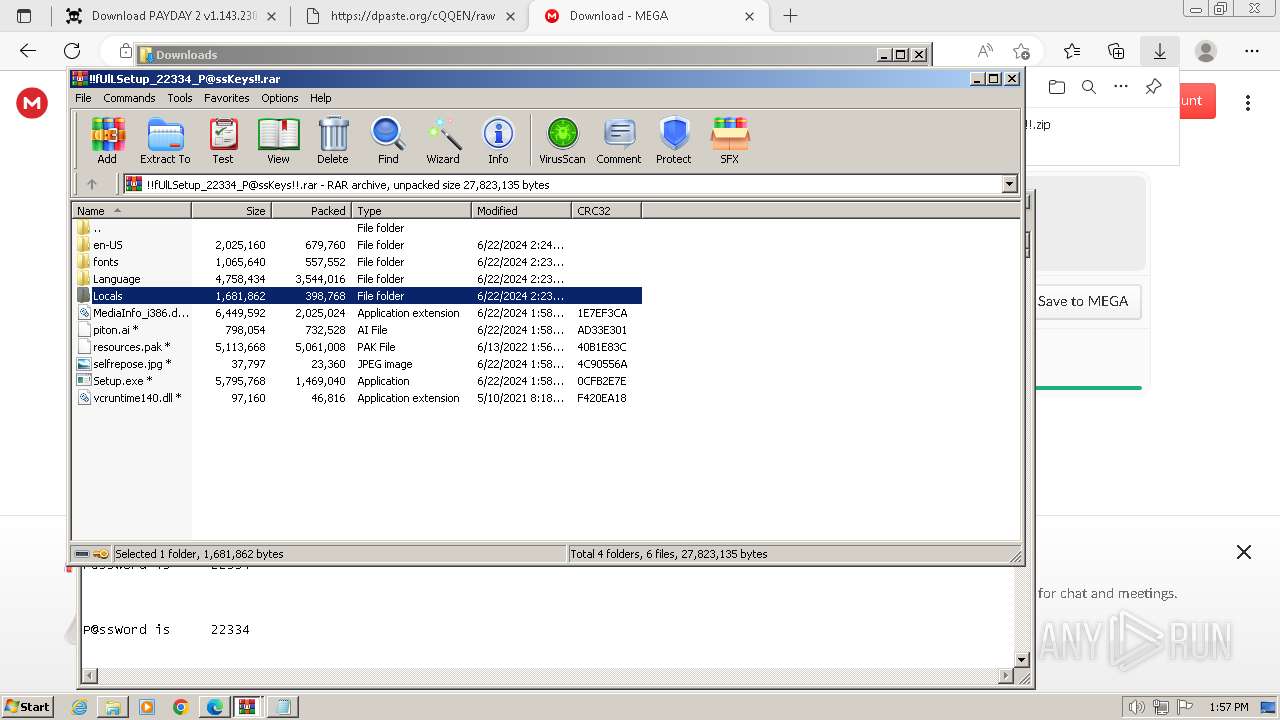
Task: Expand the archive path dropdown
Action: 1009,184
